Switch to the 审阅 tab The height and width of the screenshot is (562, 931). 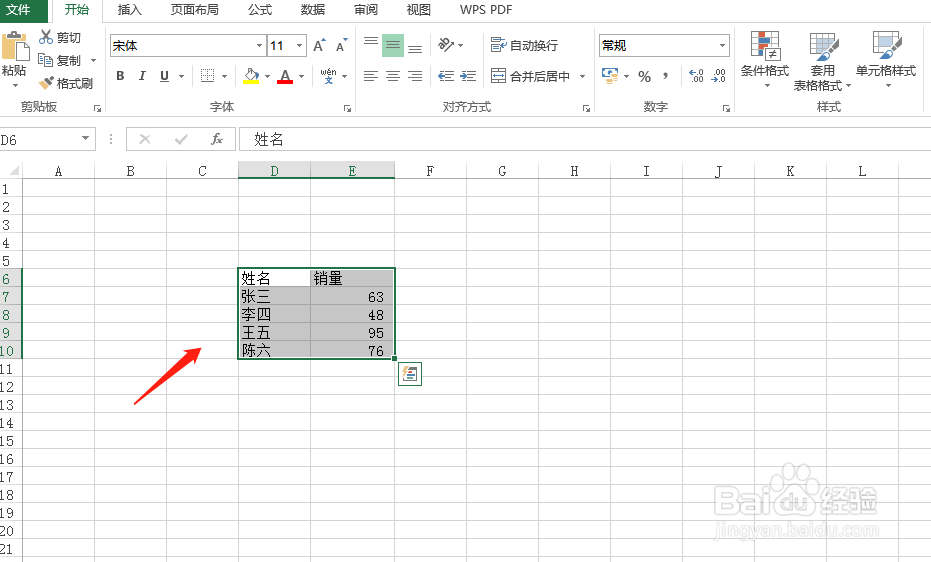pos(366,9)
